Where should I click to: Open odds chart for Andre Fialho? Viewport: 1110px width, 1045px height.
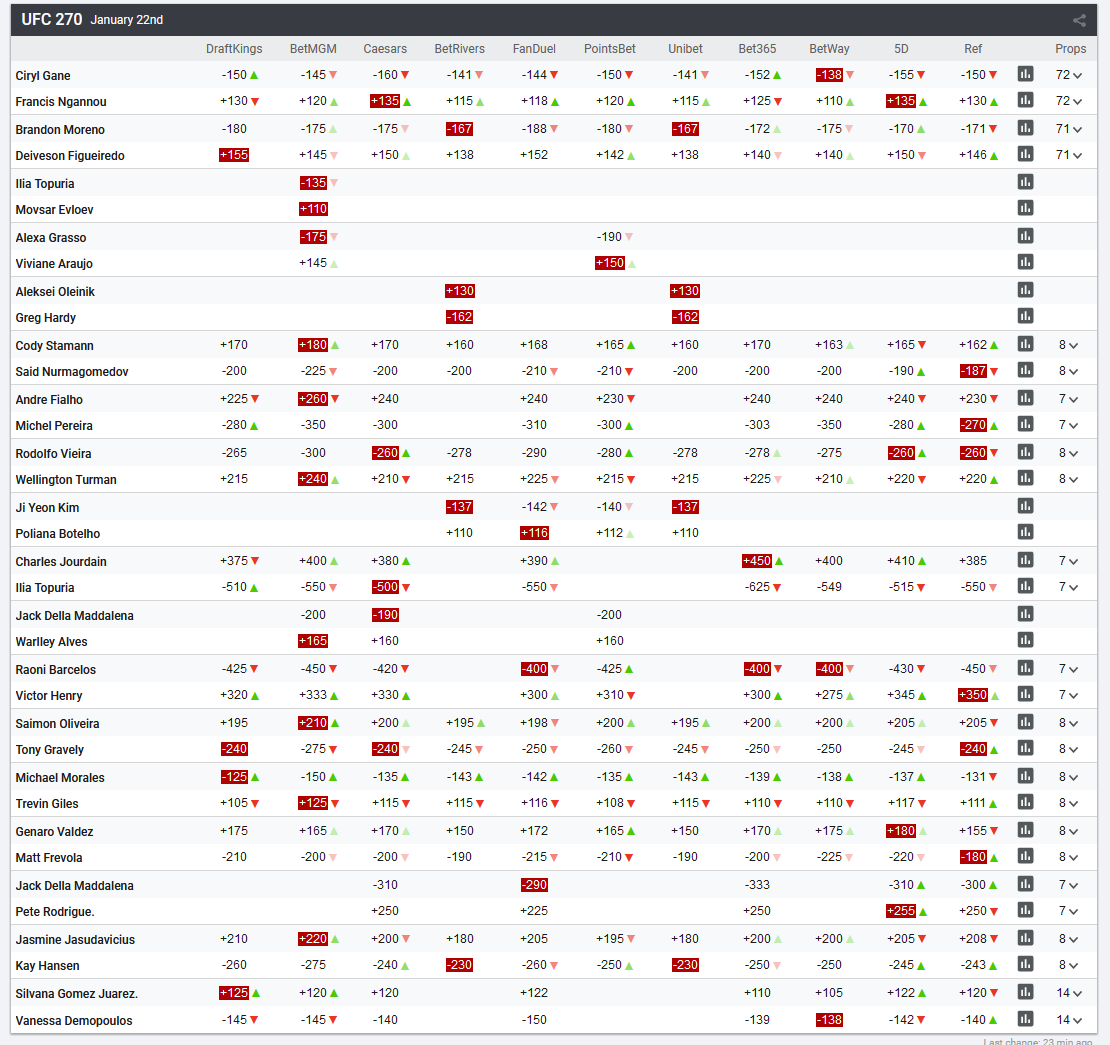tap(1025, 398)
